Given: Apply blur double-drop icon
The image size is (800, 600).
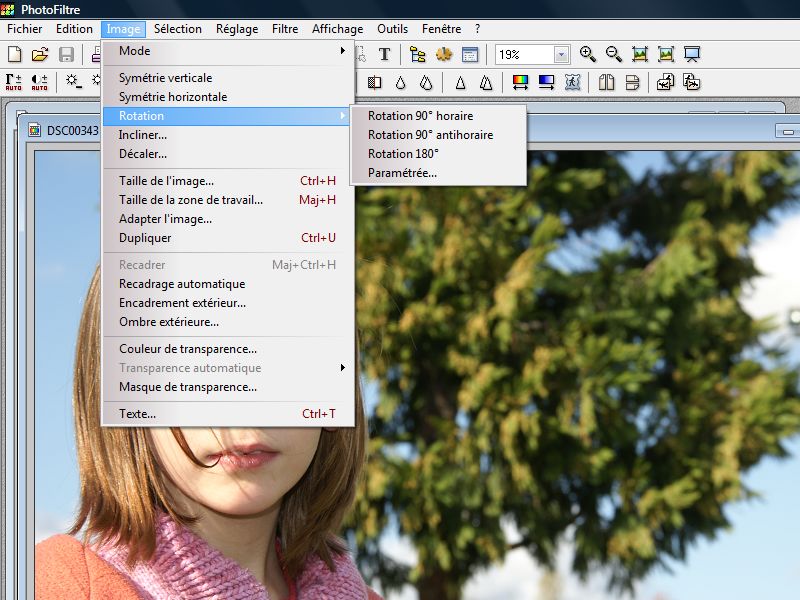Looking at the screenshot, I should point(426,82).
